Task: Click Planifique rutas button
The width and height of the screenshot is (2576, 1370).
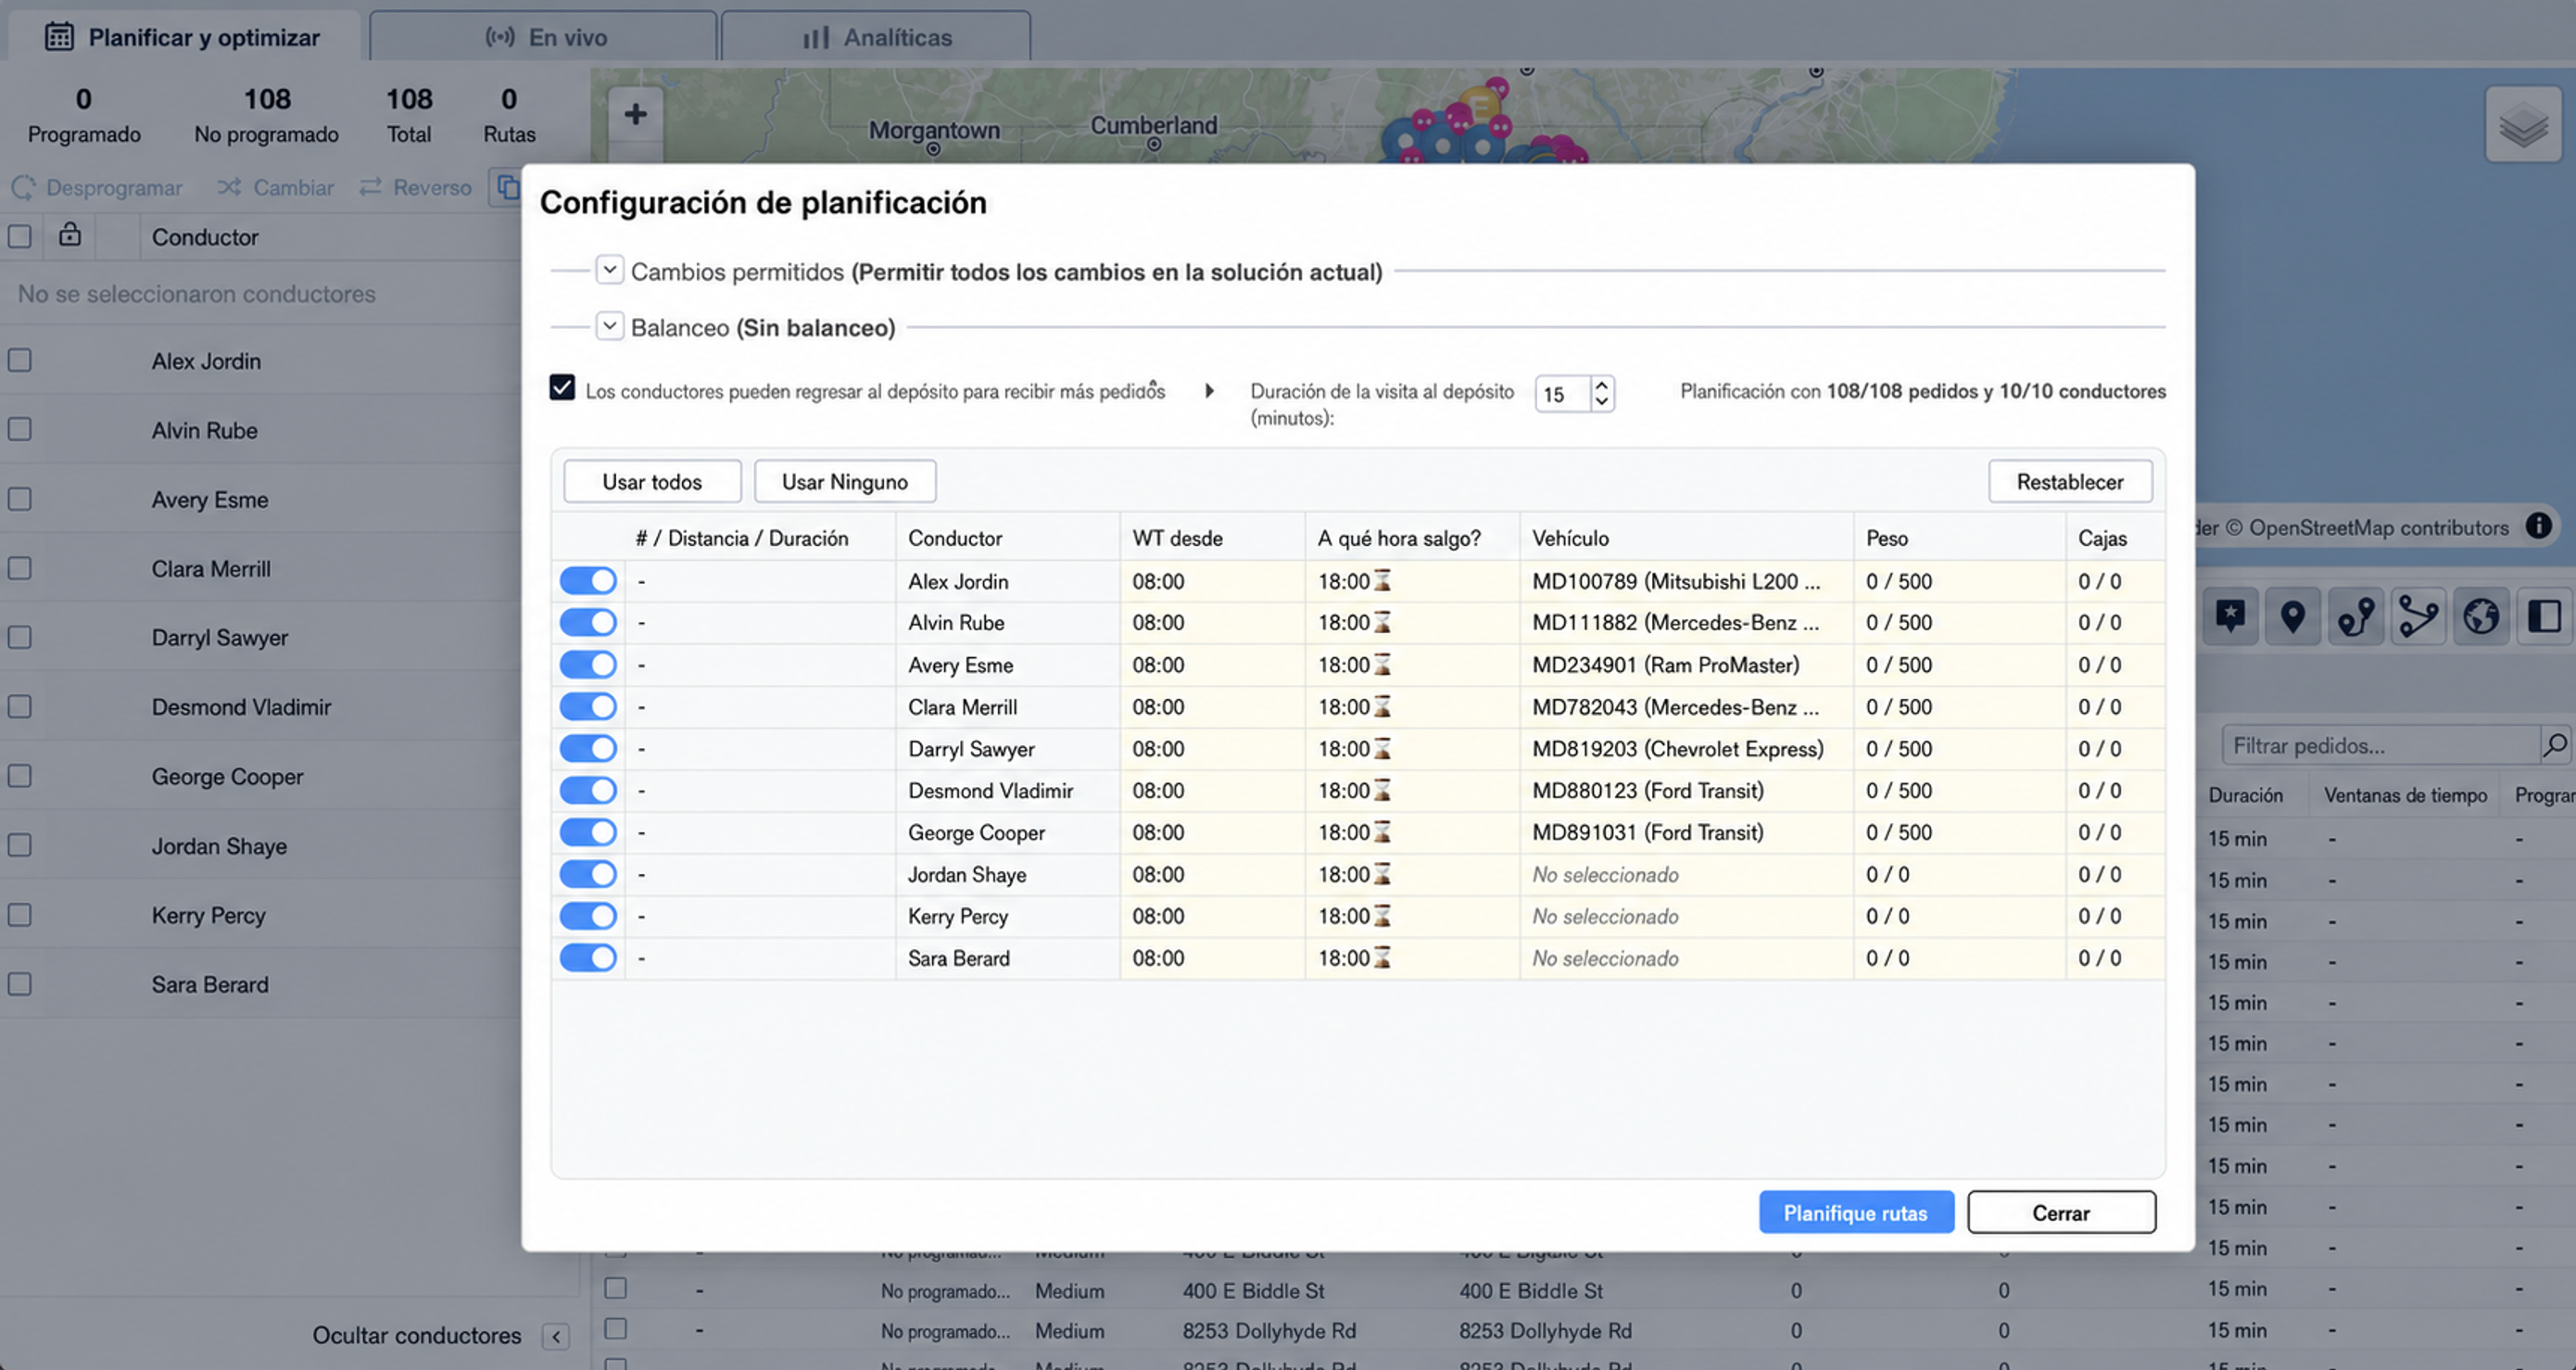Action: [x=1856, y=1213]
